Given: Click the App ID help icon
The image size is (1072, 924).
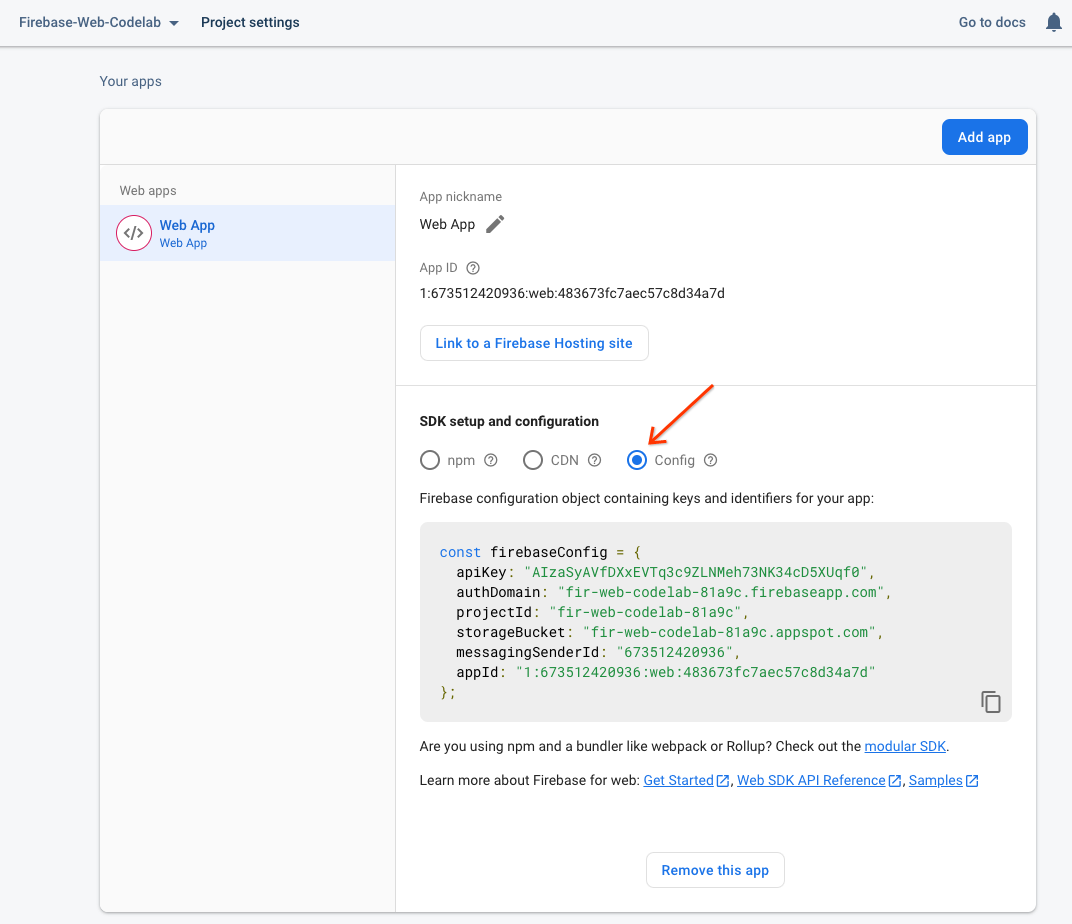Looking at the screenshot, I should (473, 268).
